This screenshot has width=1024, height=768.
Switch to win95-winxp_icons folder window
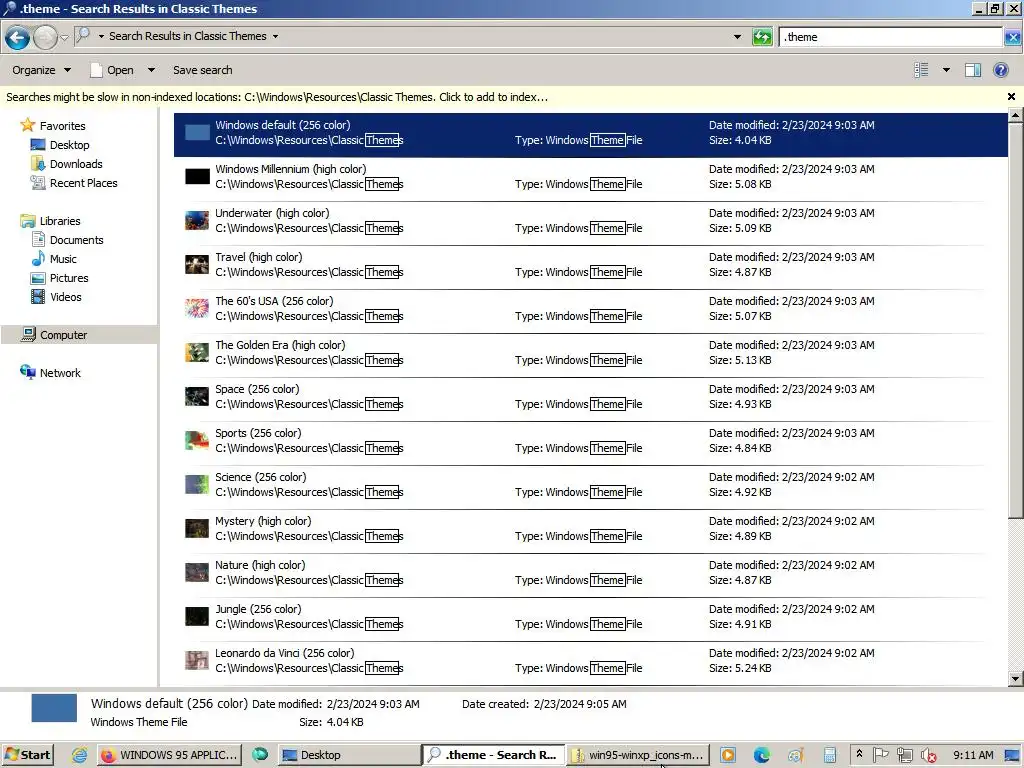tap(637, 756)
